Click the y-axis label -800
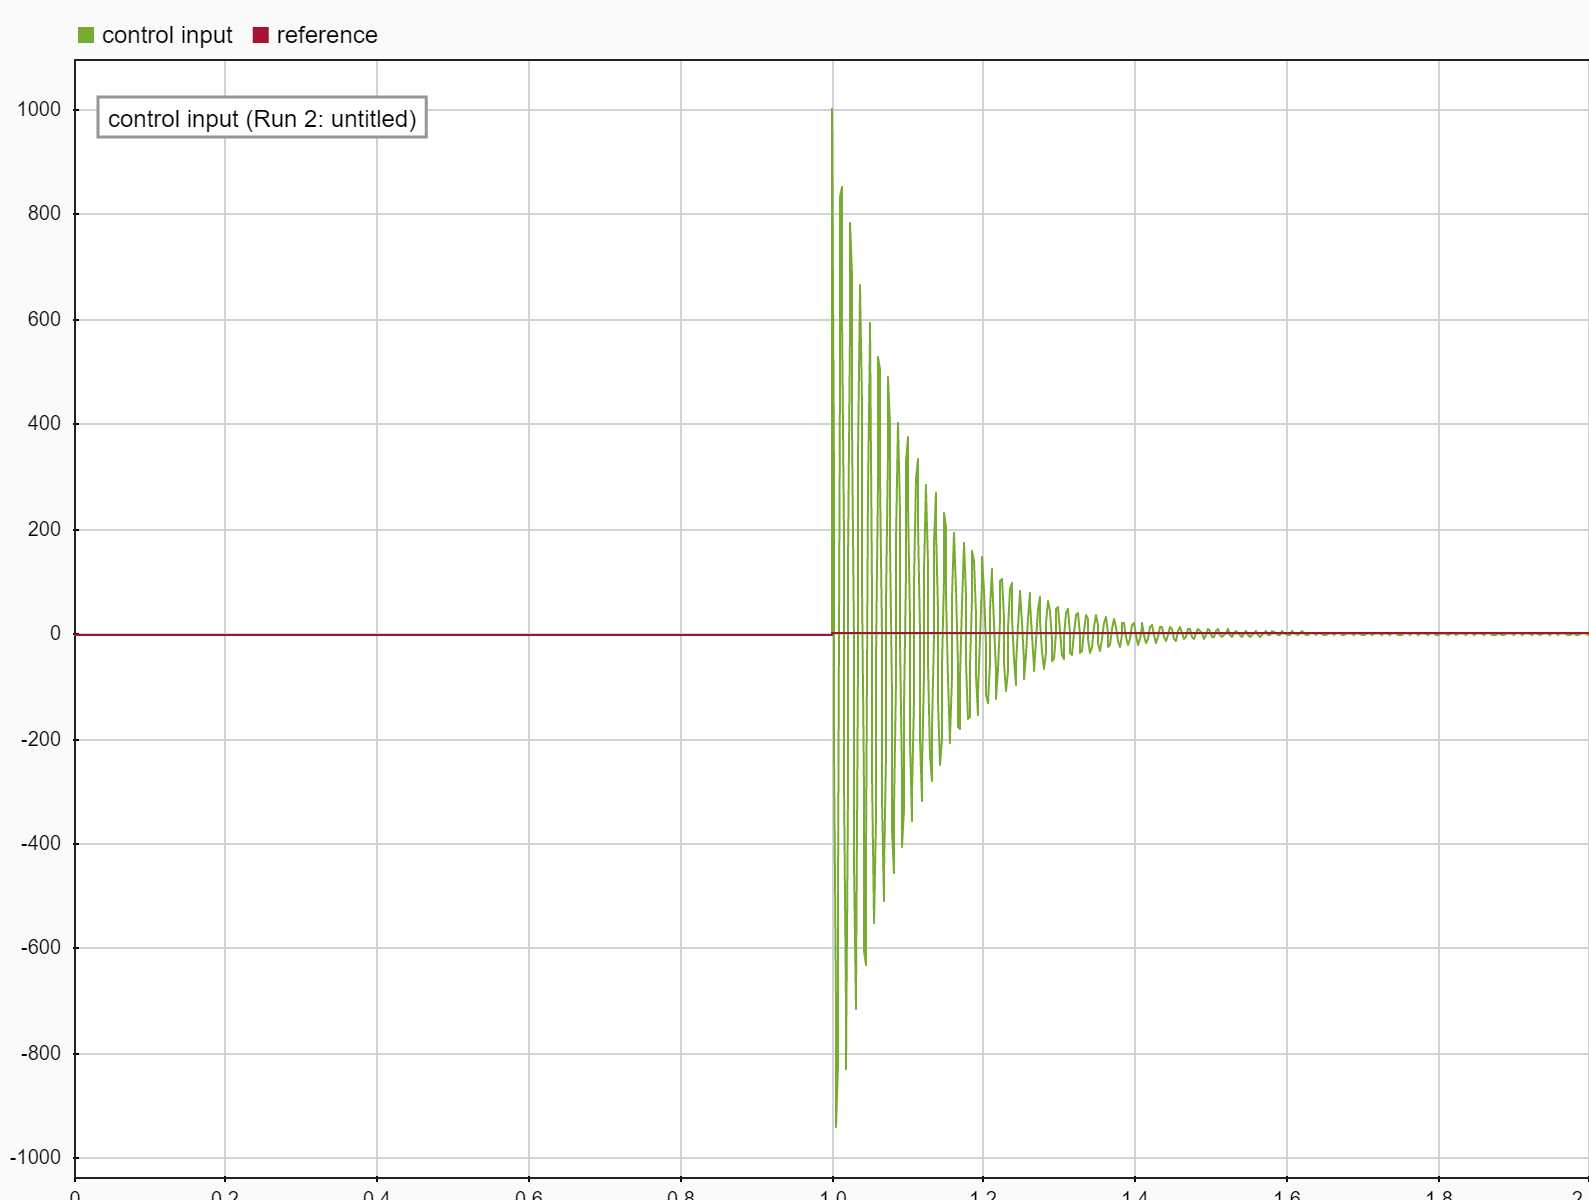The image size is (1589, 1200). click(41, 1053)
